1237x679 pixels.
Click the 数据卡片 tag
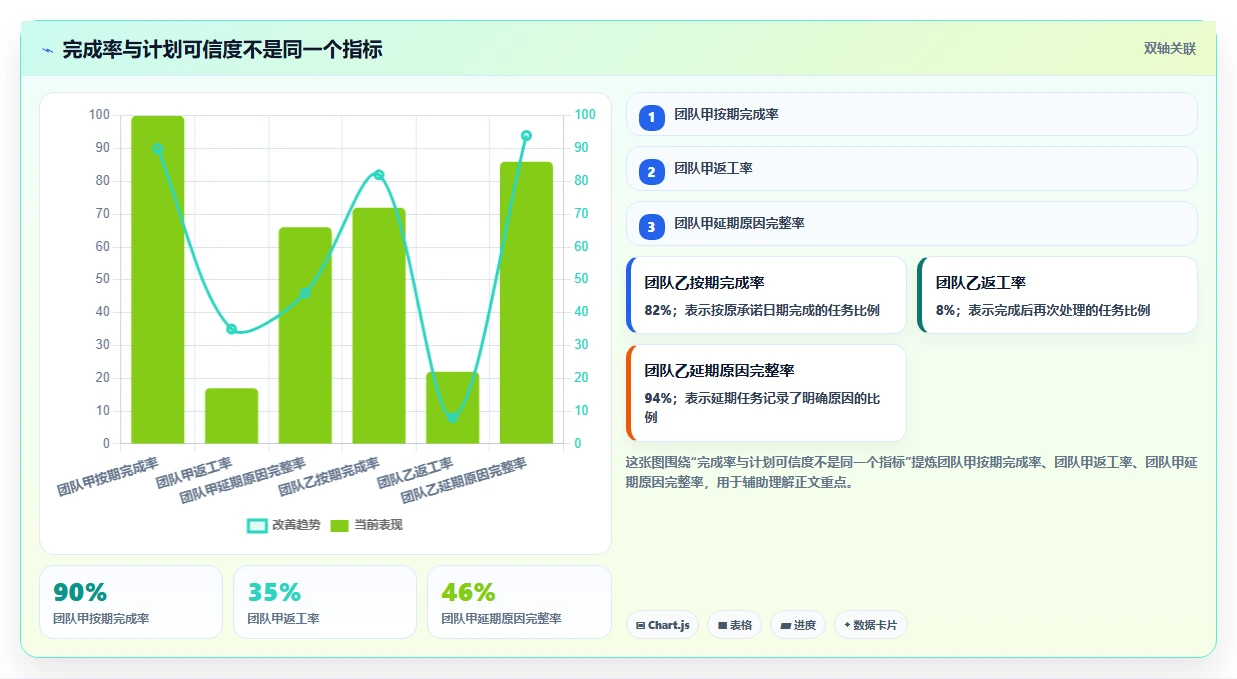871,625
